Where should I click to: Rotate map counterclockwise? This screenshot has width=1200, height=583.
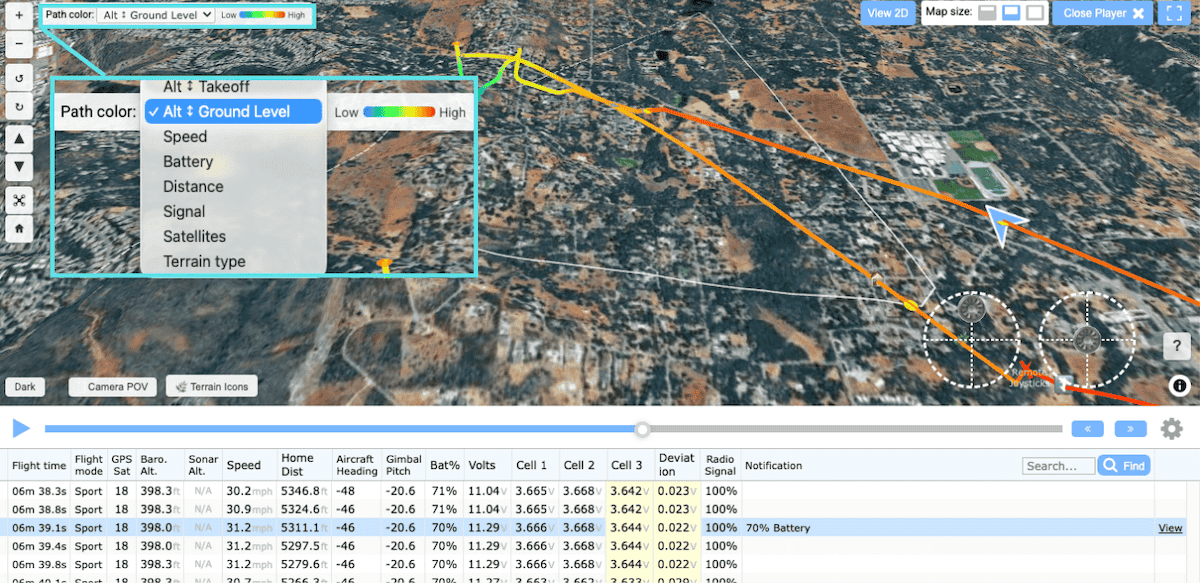19,78
